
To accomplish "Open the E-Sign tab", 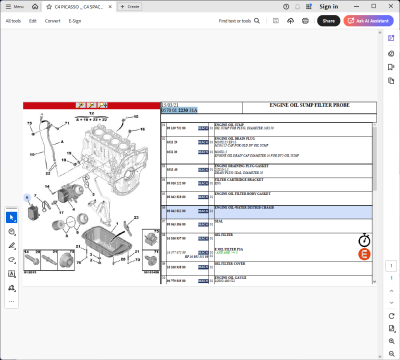I will point(75,21).
